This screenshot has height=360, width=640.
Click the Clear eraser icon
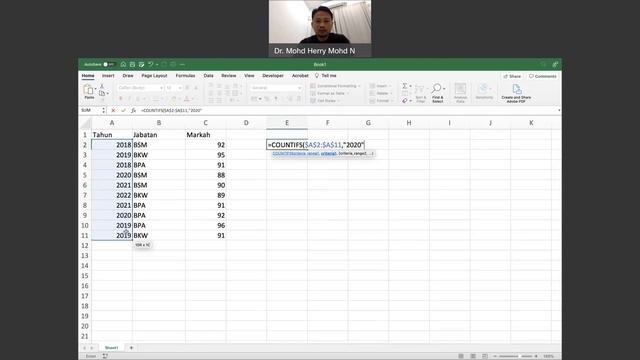404,100
